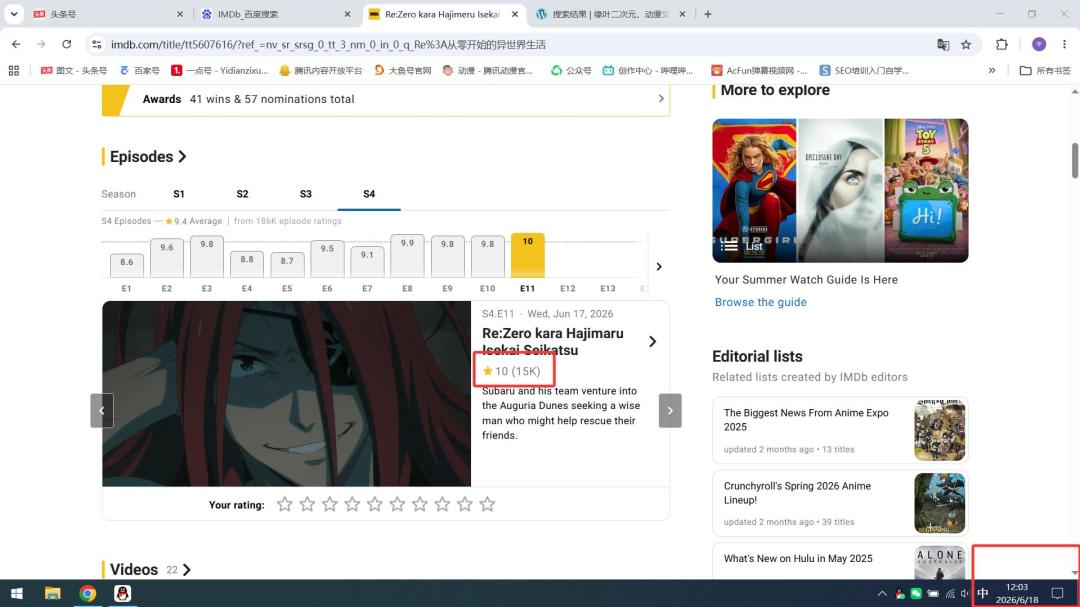Open Crunchyroll's Spring 2026 Anime Lineup
1080x607 pixels.
(x=840, y=503)
